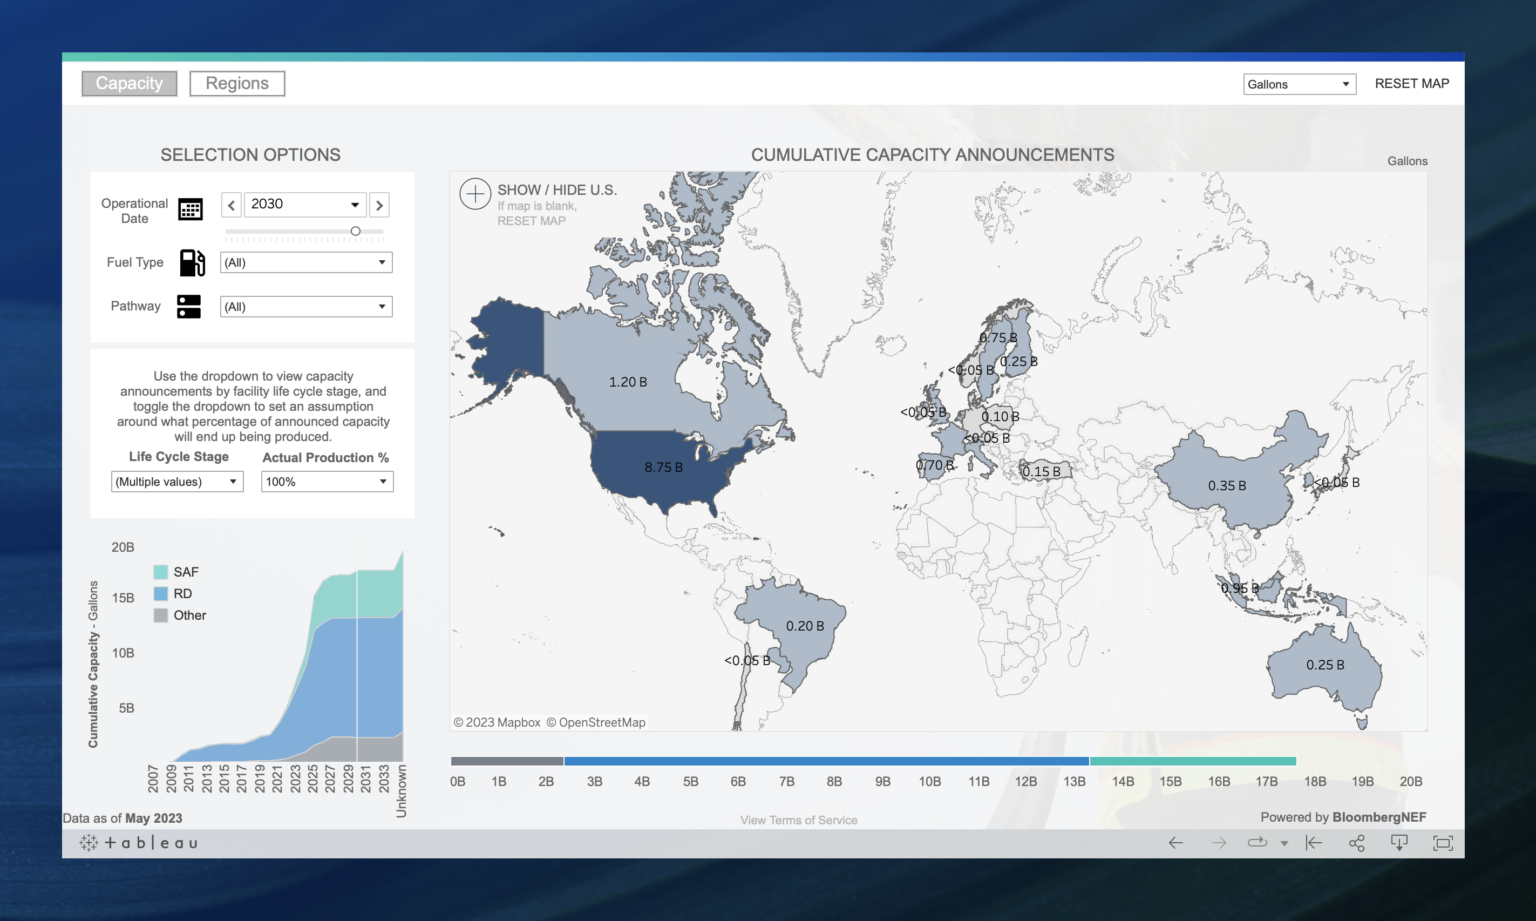
Task: Click the map zoom-in plus icon
Action: point(475,193)
